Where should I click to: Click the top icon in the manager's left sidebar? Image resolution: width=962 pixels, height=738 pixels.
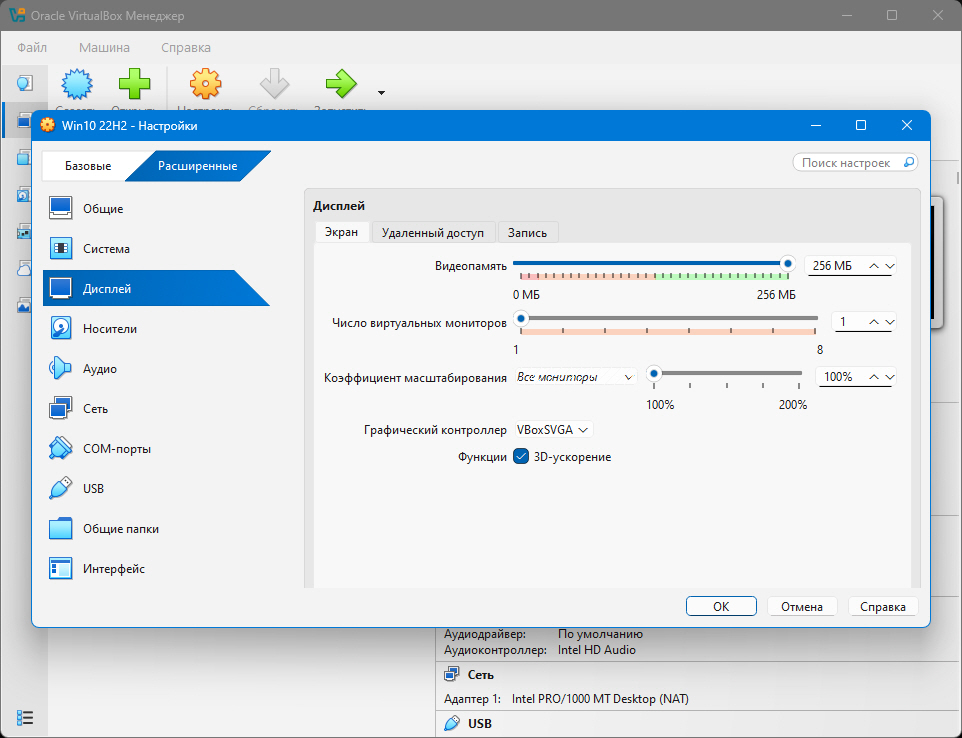[x=24, y=83]
